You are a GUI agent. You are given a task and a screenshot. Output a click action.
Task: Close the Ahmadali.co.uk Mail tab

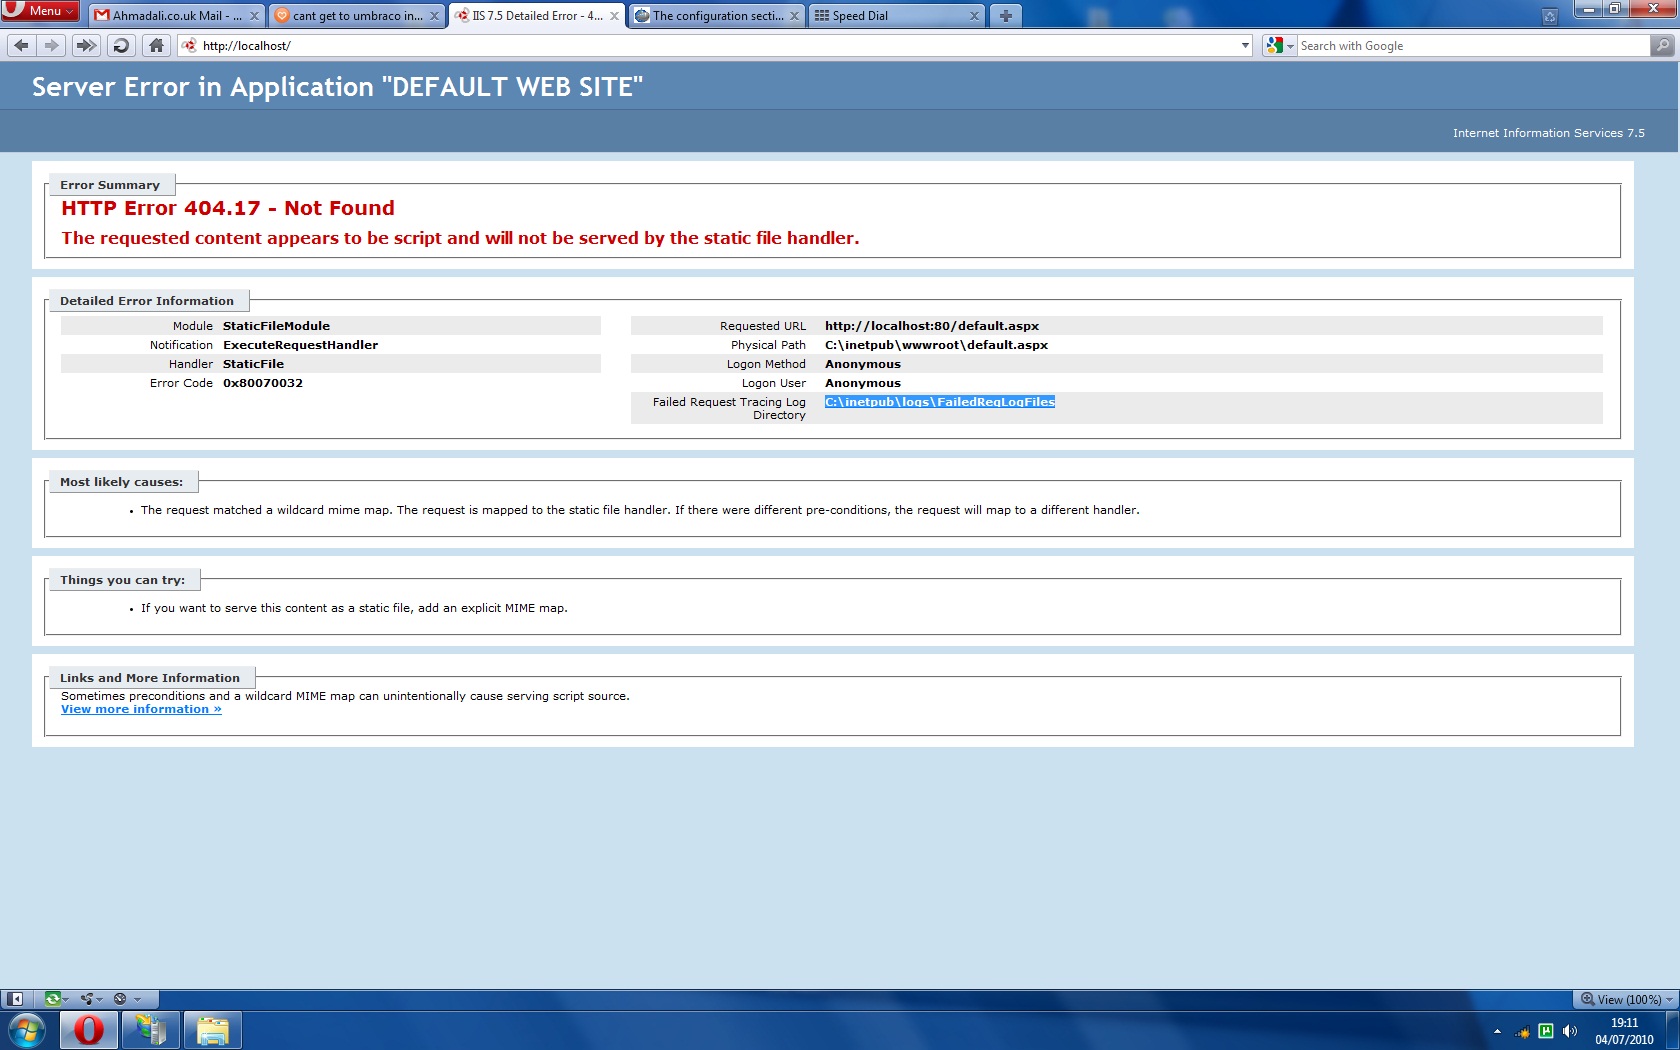254,16
